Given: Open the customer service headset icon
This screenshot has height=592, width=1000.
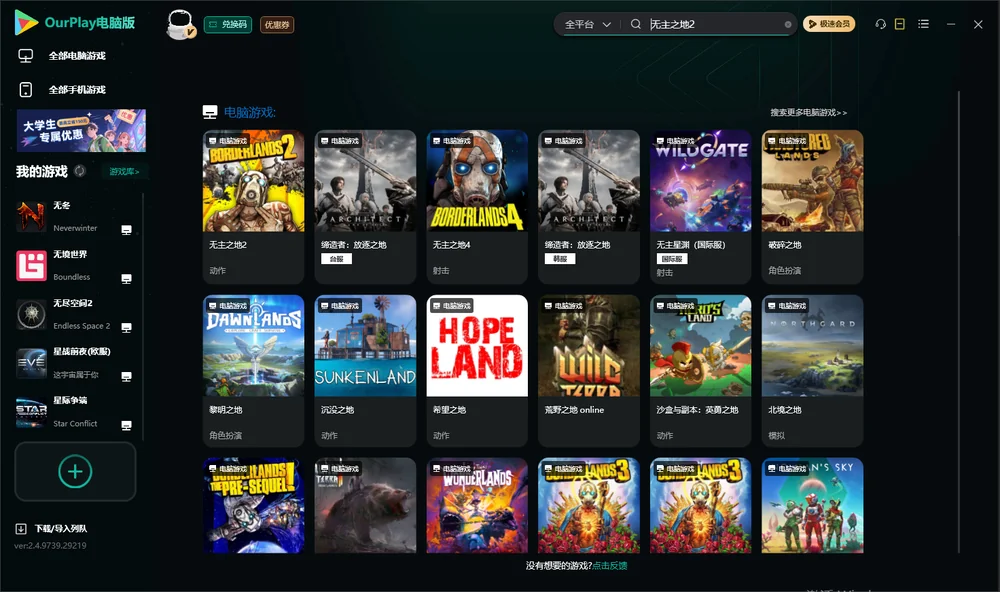Looking at the screenshot, I should pyautogui.click(x=880, y=24).
